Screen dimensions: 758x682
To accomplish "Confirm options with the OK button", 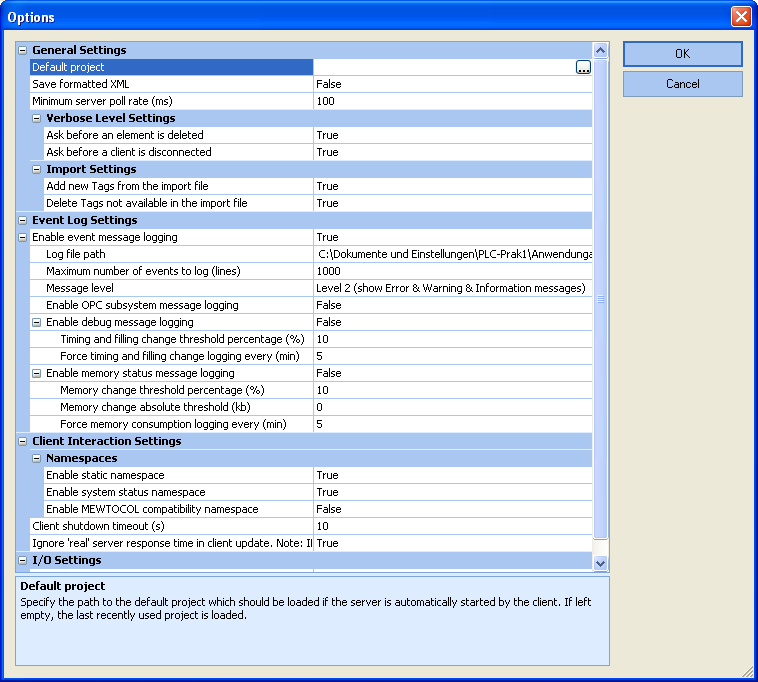I will (683, 54).
